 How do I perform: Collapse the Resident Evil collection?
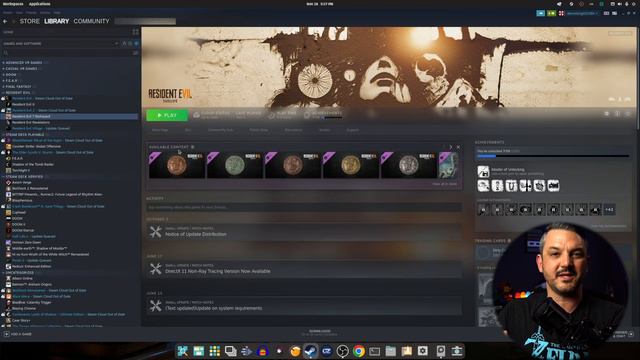coord(17,93)
